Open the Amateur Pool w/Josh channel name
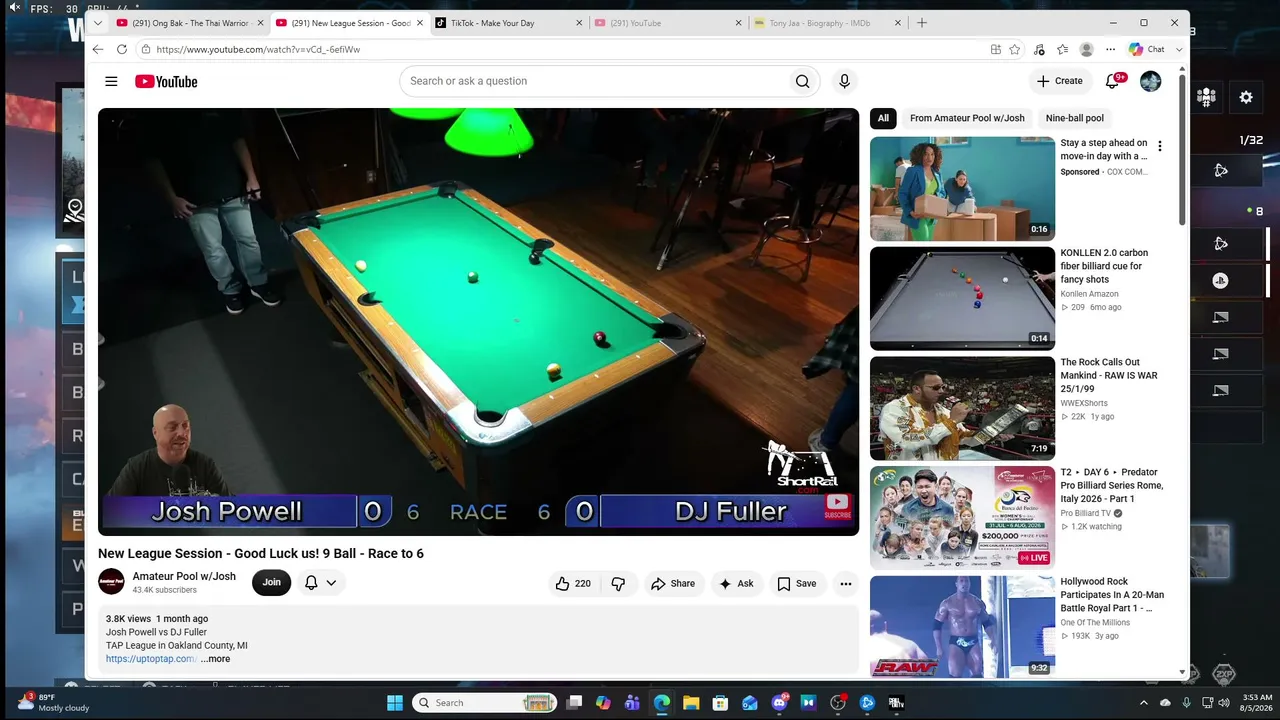 tap(184, 576)
